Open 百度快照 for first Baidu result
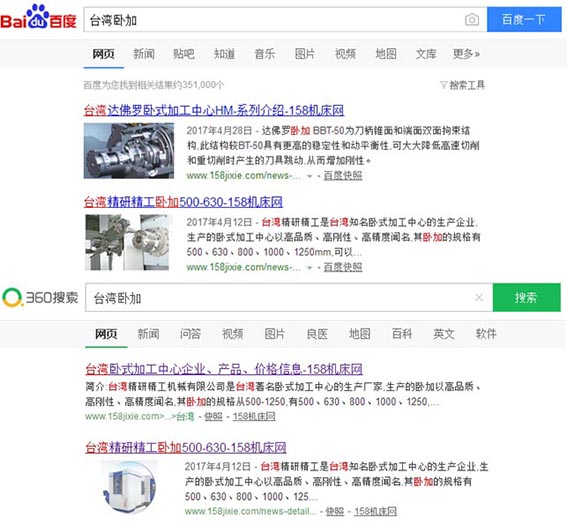 pyautogui.click(x=343, y=176)
